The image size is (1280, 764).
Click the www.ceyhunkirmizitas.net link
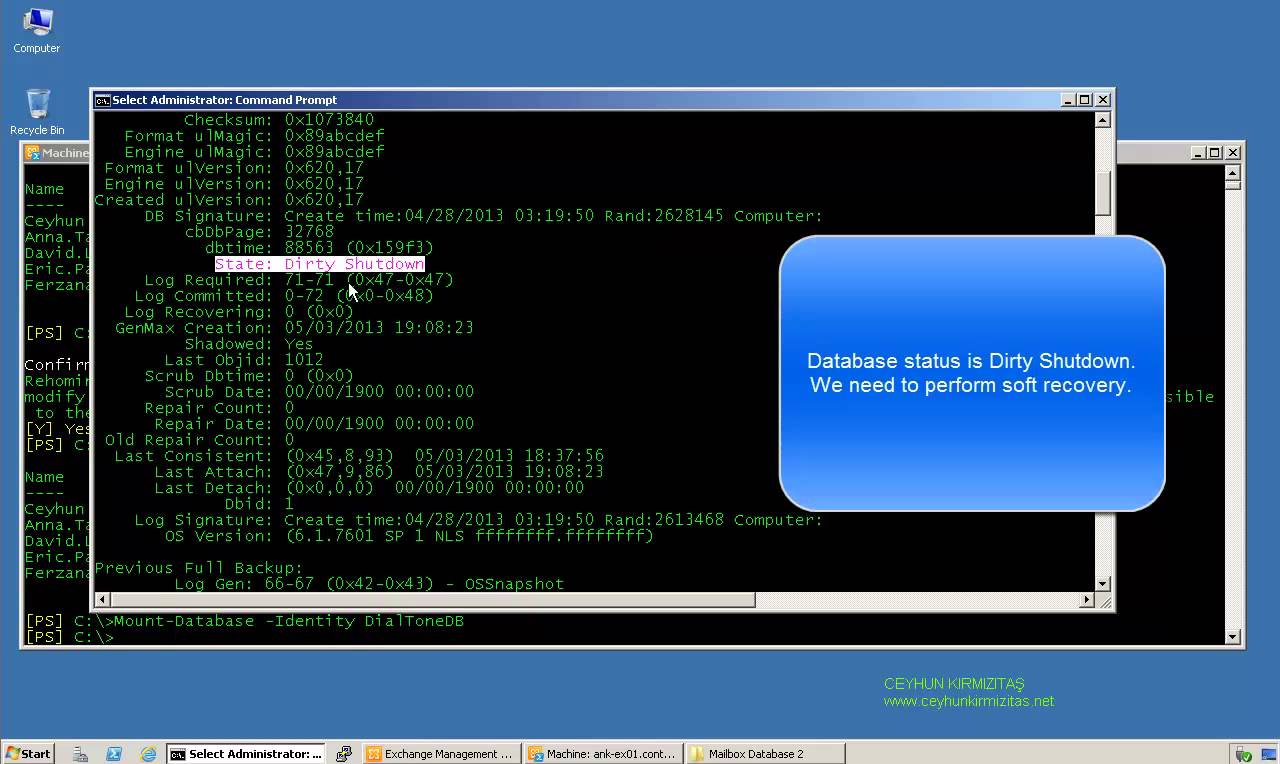click(x=968, y=701)
